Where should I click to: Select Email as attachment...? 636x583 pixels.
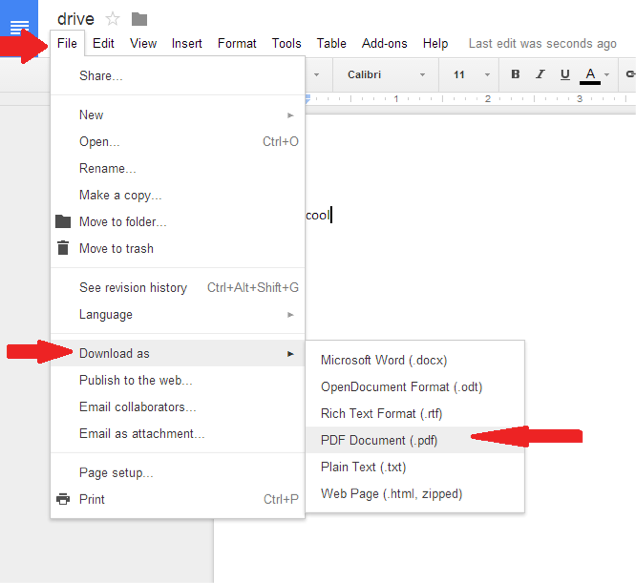(178, 434)
